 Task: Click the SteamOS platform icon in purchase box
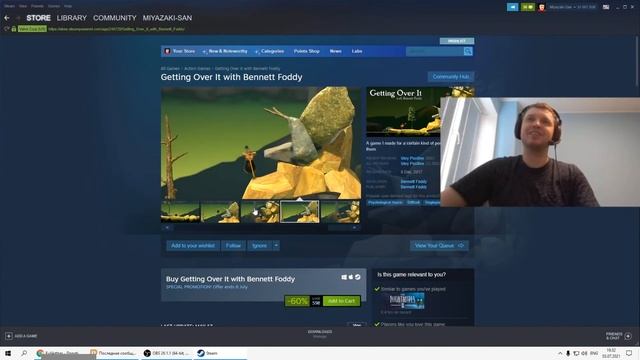pyautogui.click(x=358, y=277)
